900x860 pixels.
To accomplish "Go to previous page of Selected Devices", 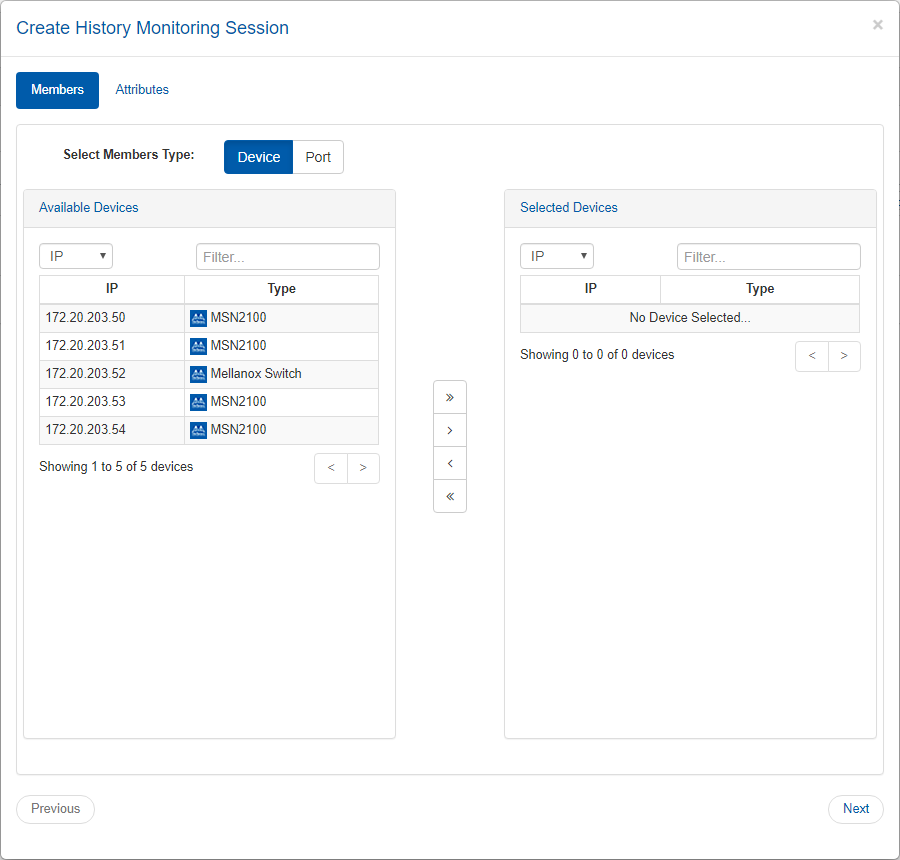I will (x=812, y=356).
